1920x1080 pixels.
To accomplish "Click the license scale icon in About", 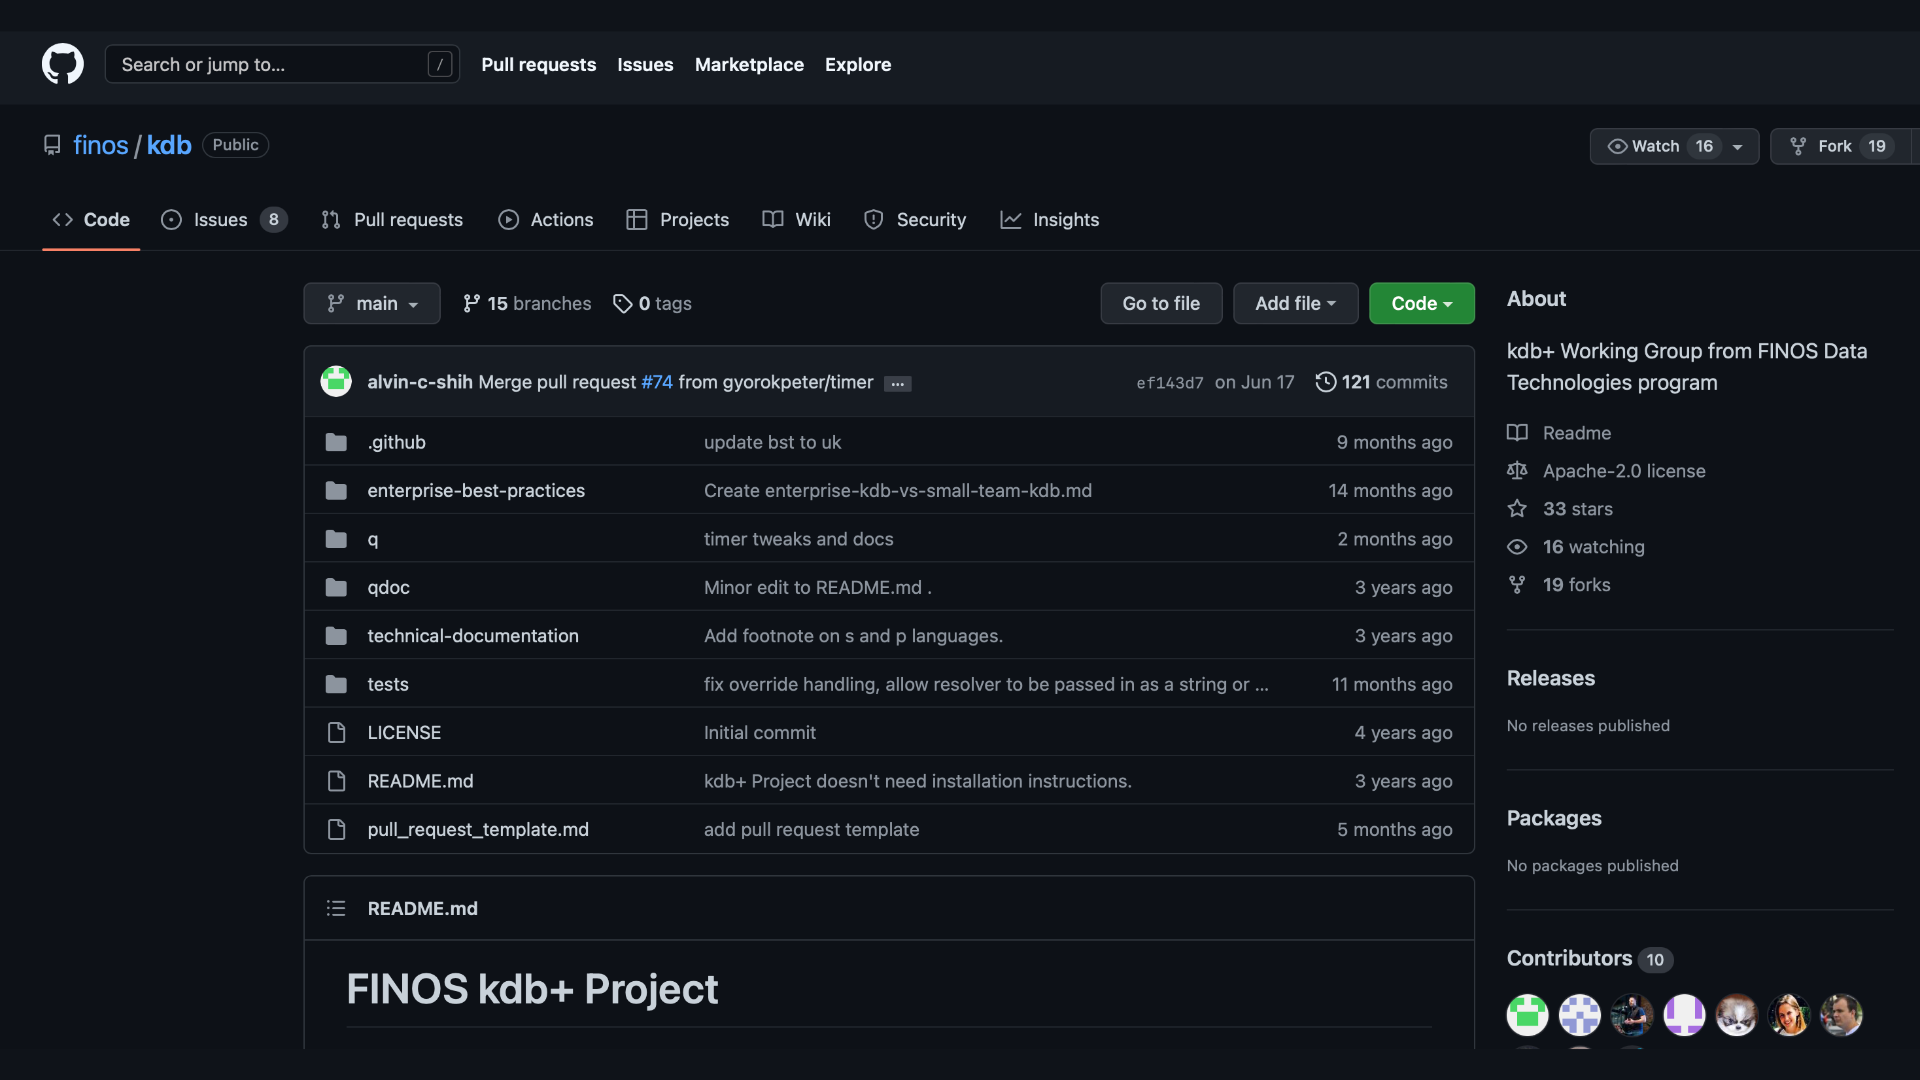I will point(1517,471).
